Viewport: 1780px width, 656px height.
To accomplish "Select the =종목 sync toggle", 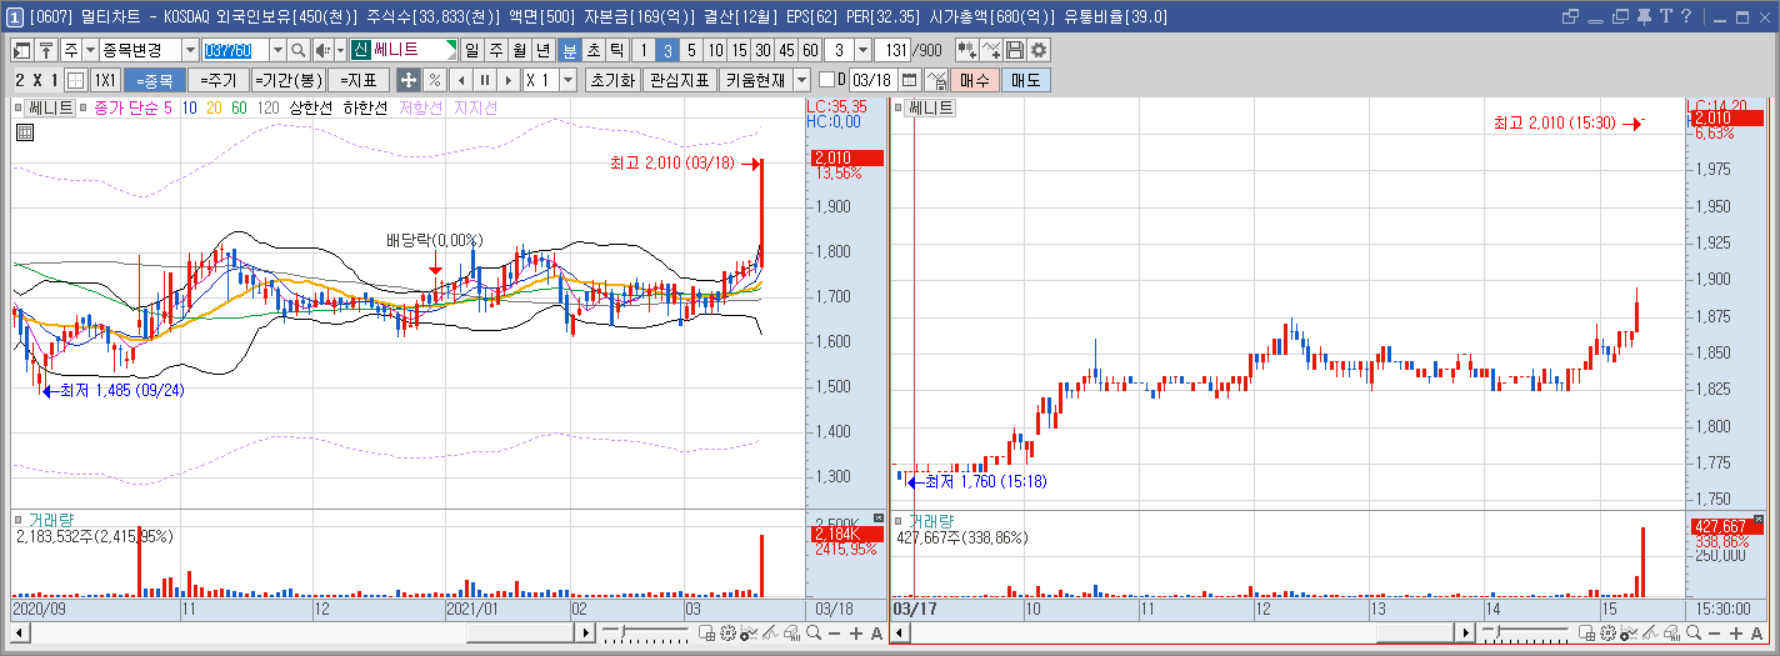I will [x=154, y=80].
